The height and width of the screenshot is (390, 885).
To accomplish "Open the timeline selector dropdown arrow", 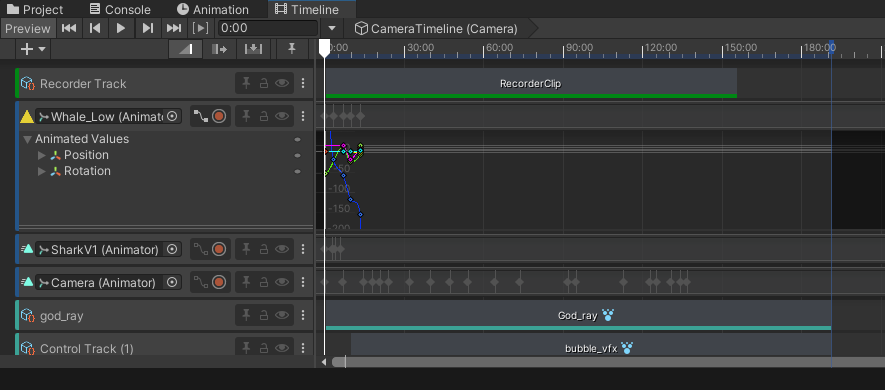I will [x=332, y=28].
